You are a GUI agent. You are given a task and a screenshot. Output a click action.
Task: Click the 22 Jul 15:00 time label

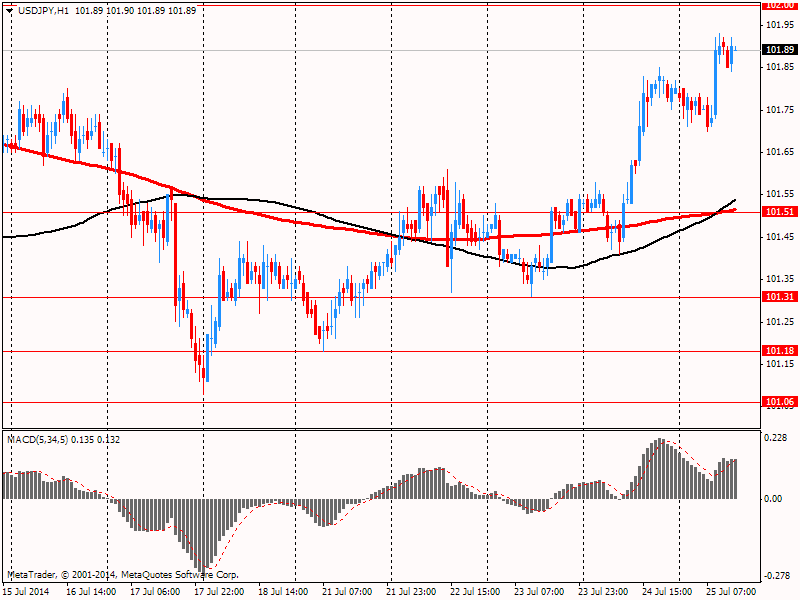click(475, 592)
